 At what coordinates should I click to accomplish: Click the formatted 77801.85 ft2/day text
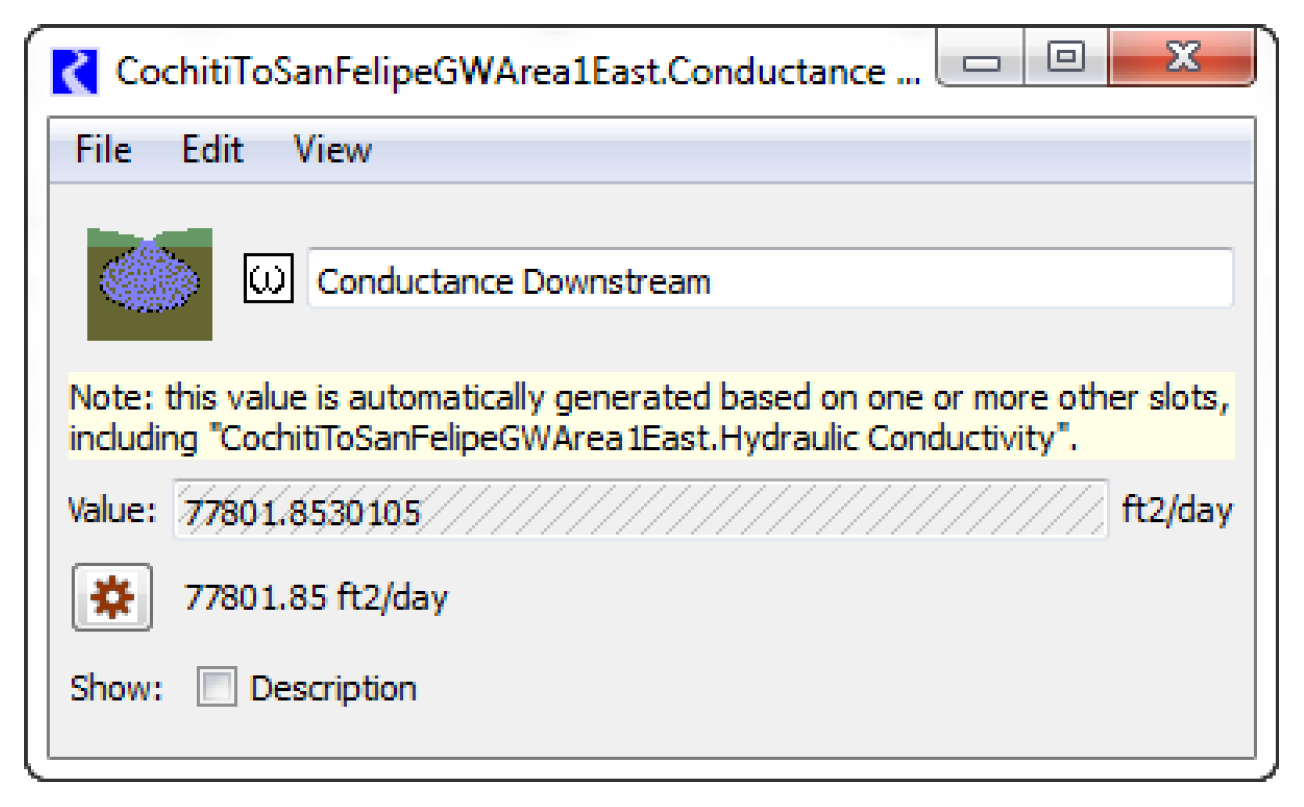[x=316, y=598]
